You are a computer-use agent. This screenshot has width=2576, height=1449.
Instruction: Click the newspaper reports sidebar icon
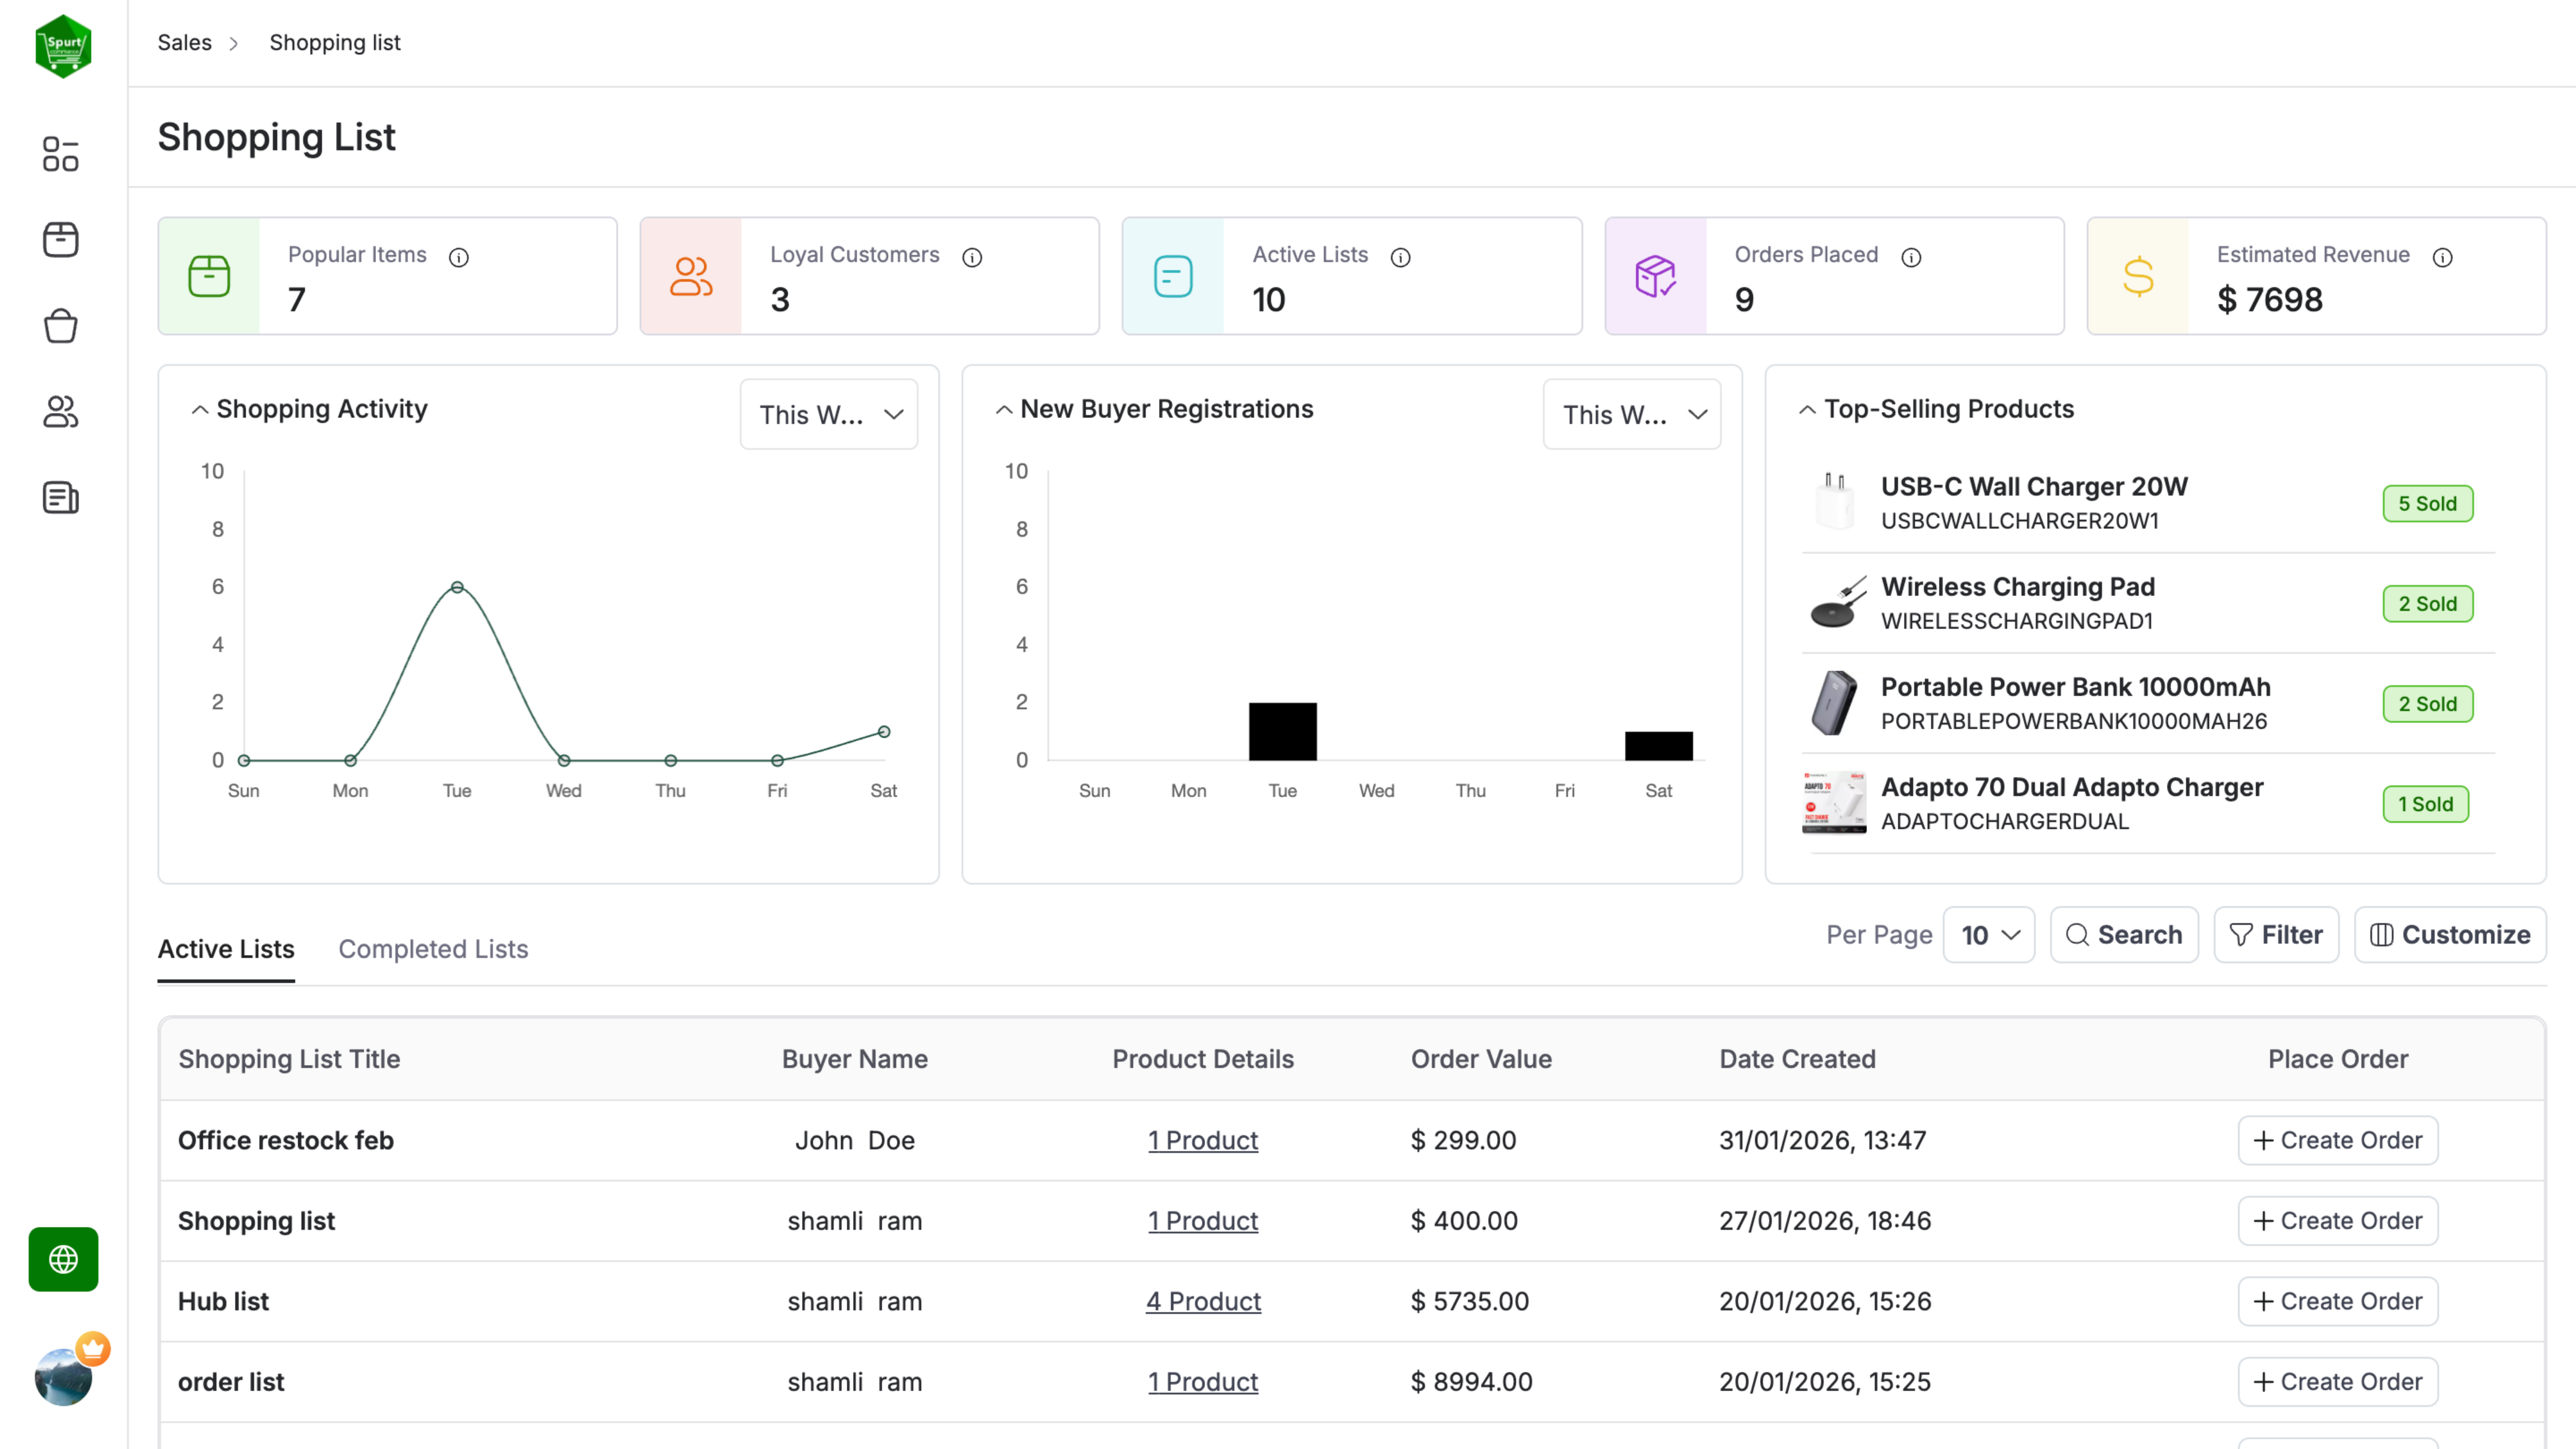tap(61, 497)
